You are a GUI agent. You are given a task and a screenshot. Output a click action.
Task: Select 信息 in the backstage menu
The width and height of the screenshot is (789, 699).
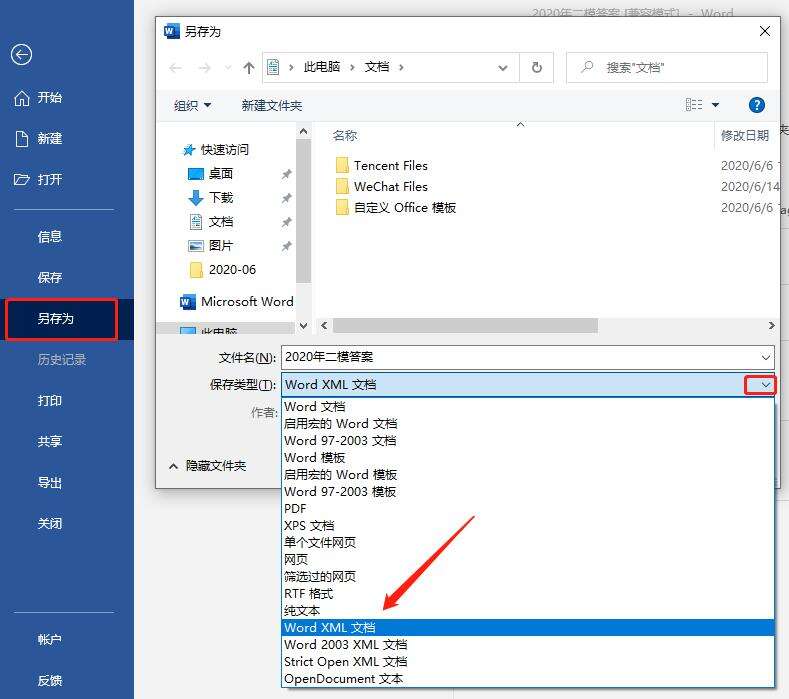click(49, 237)
